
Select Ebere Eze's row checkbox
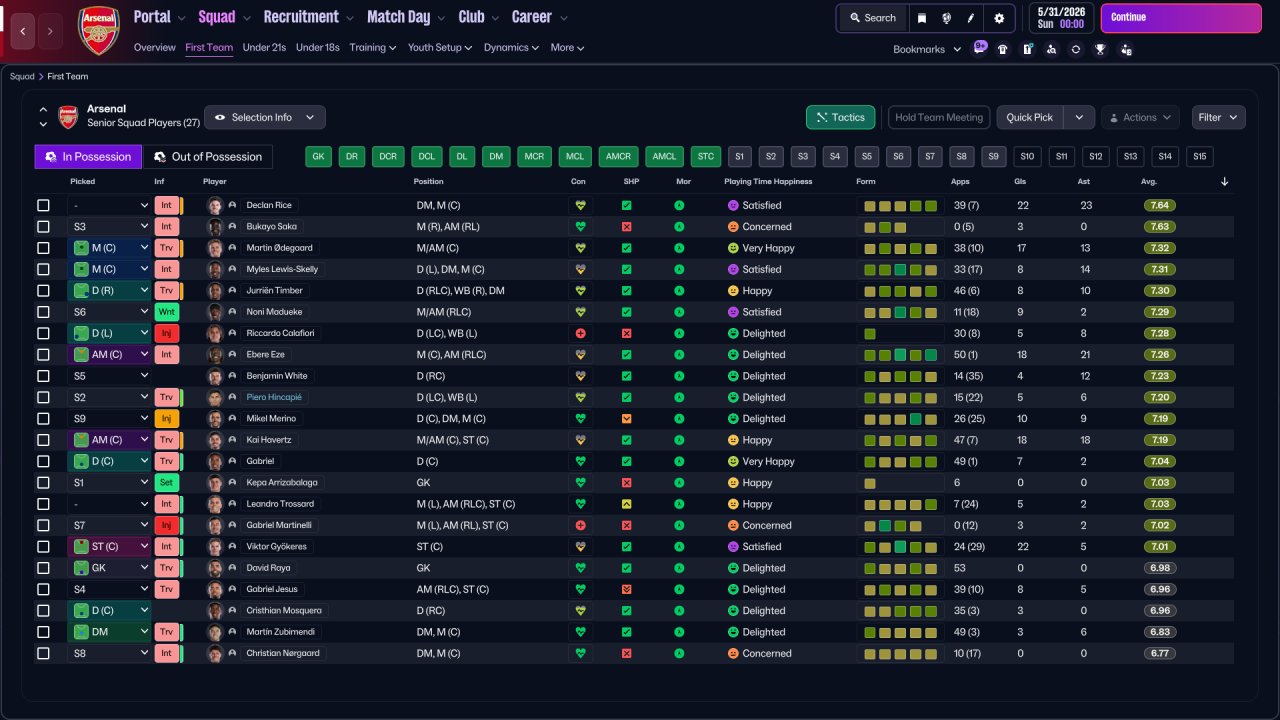[43, 355]
